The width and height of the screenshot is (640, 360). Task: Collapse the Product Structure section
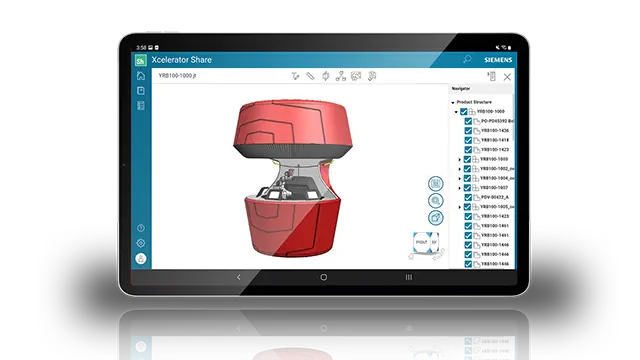453,102
